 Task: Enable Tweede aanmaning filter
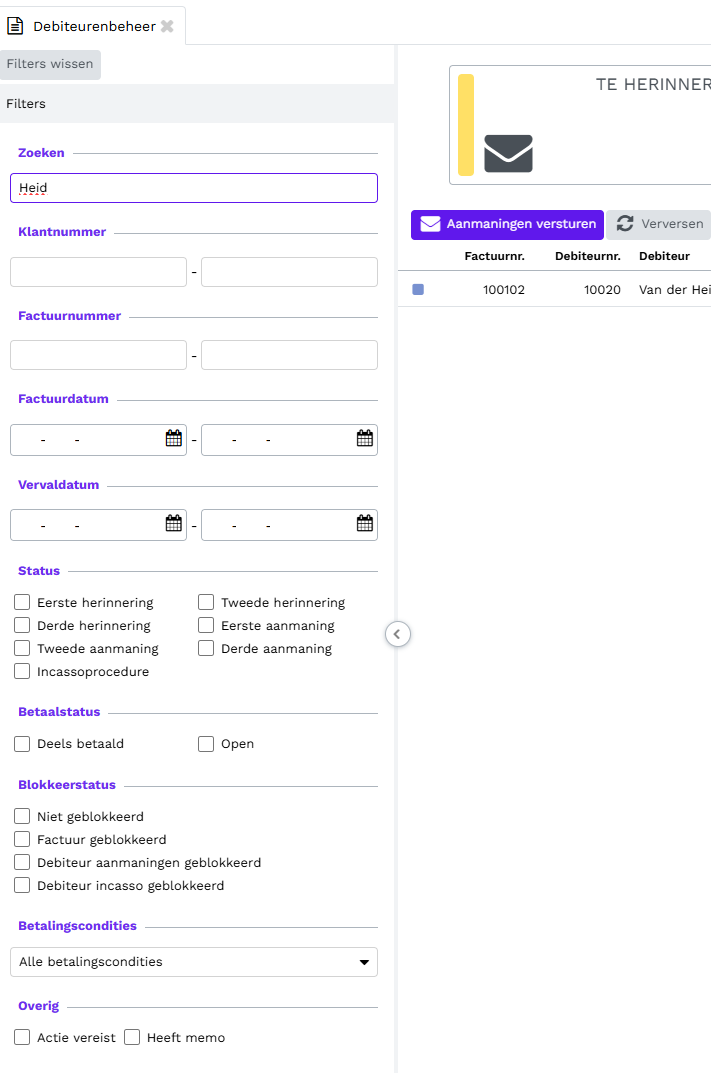[22, 648]
